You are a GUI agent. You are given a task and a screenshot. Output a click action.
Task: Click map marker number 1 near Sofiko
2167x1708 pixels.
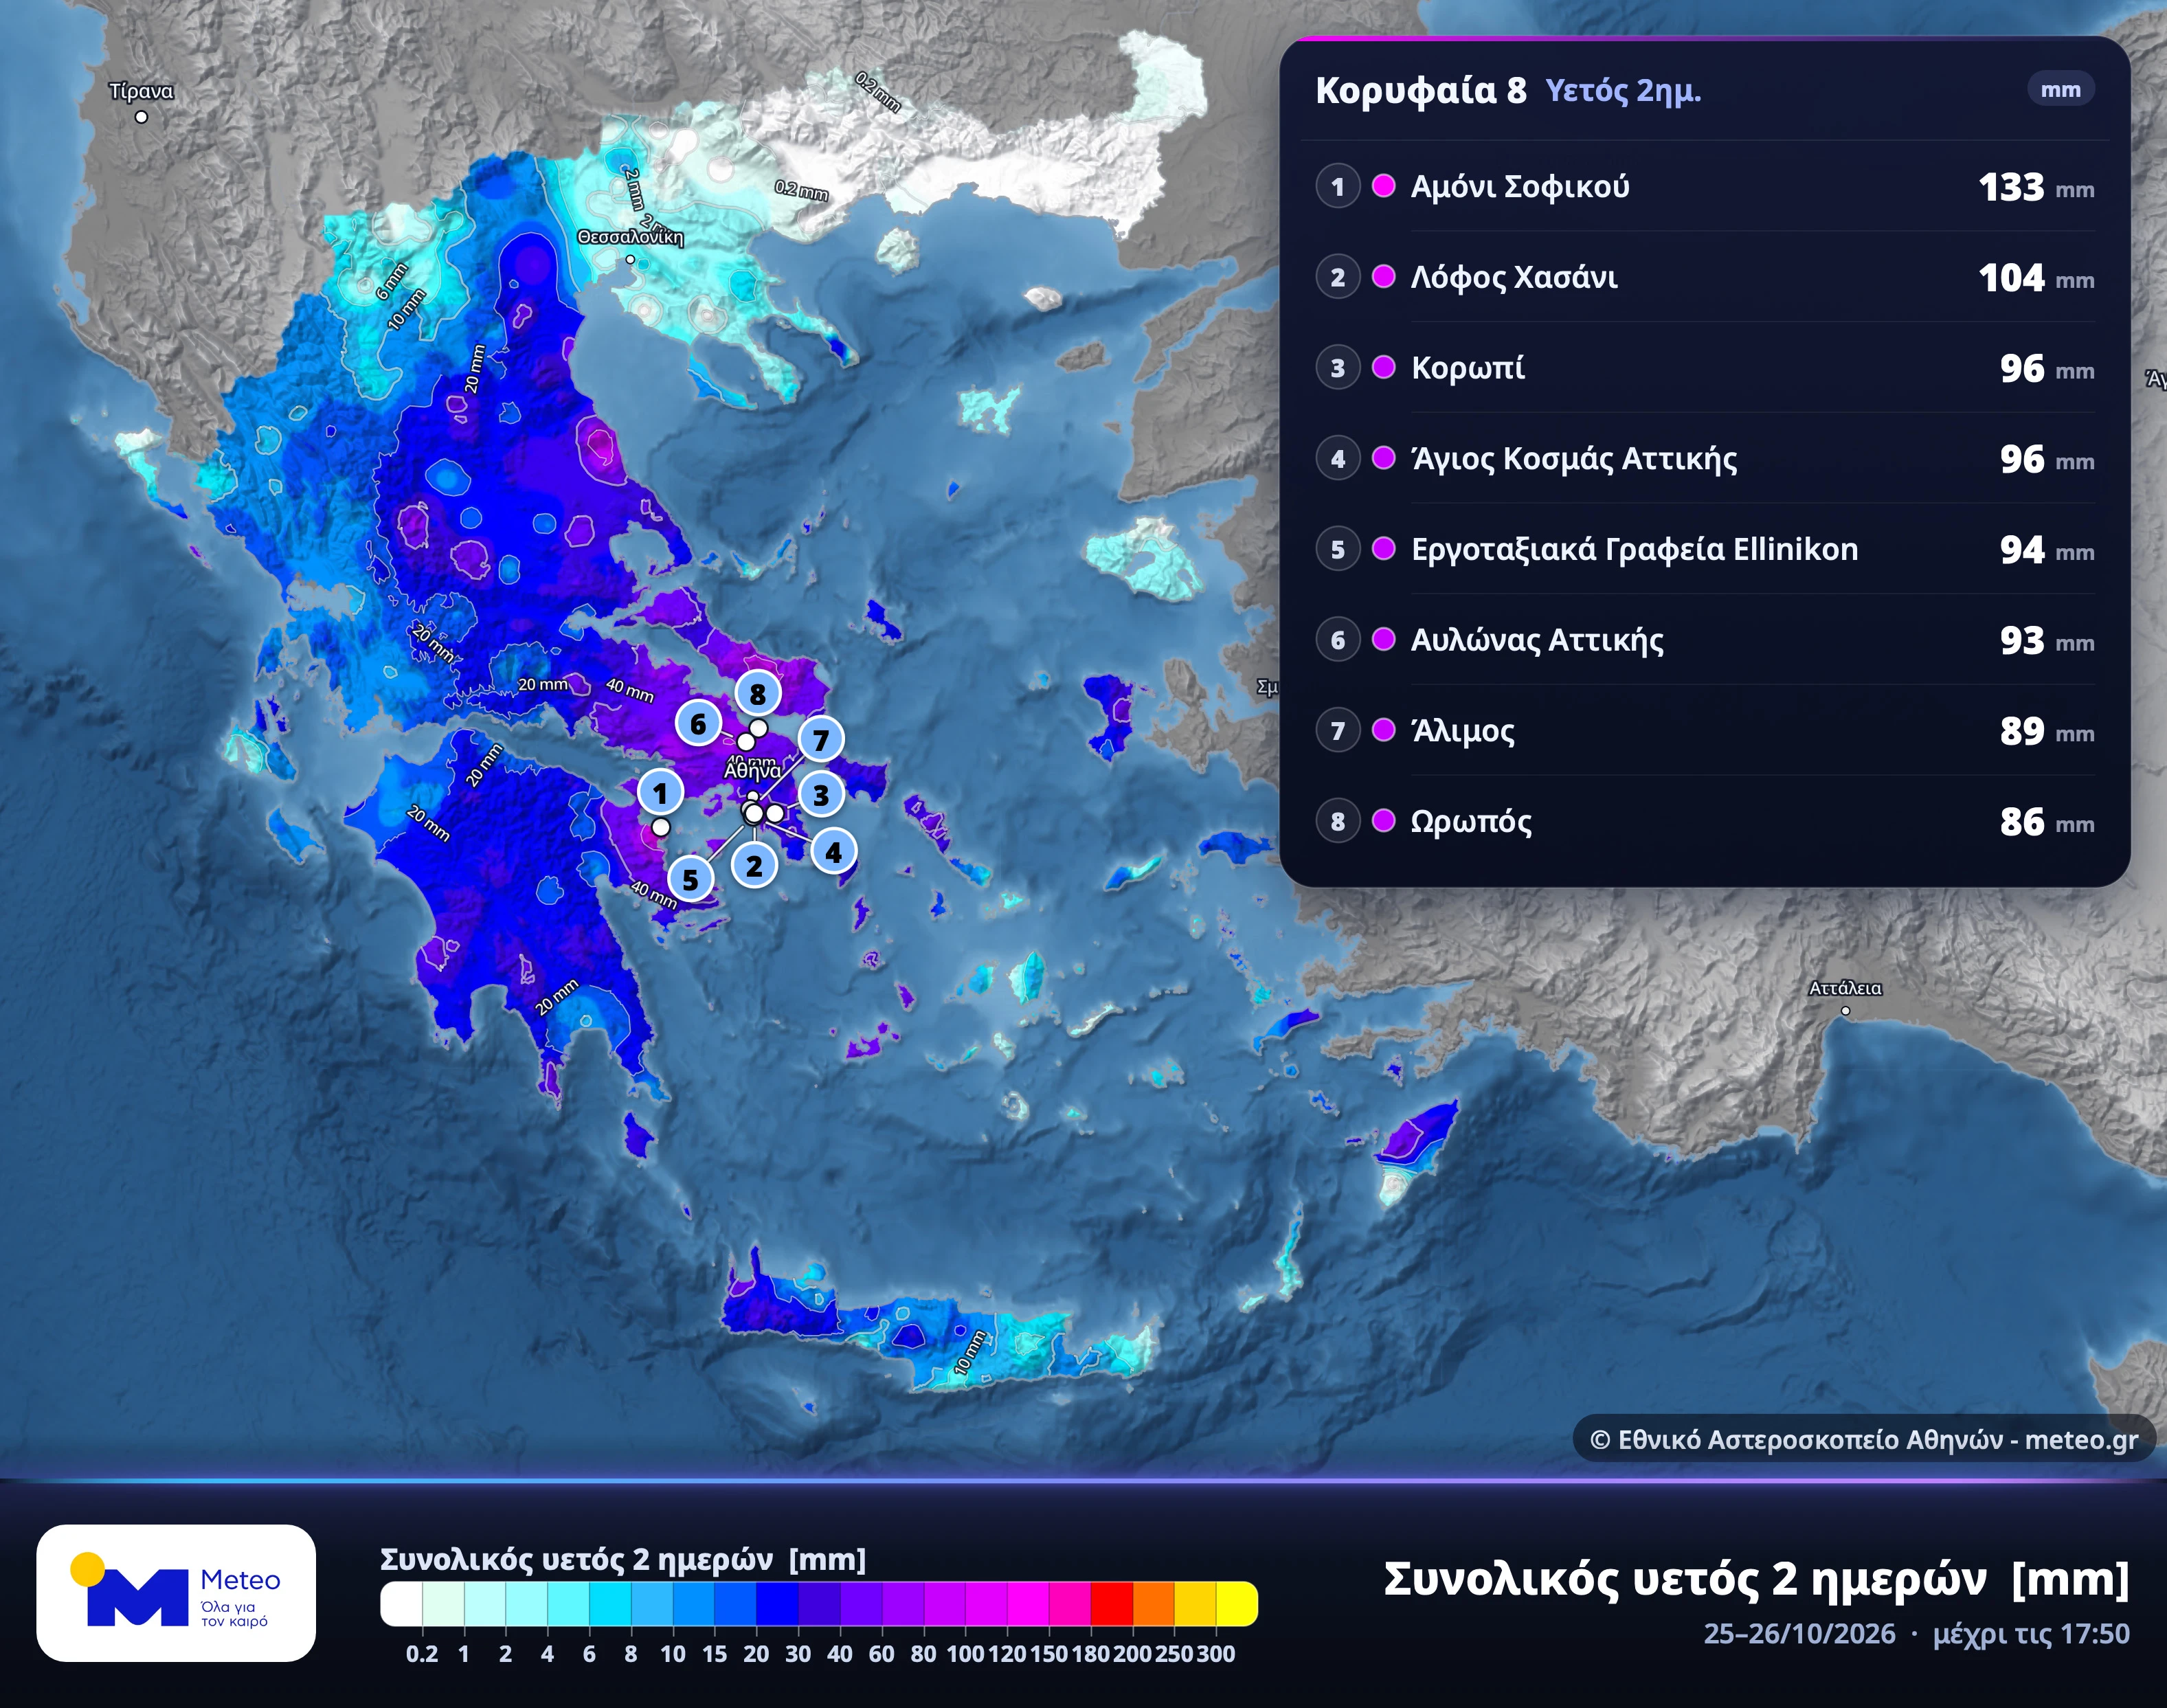pos(660,793)
